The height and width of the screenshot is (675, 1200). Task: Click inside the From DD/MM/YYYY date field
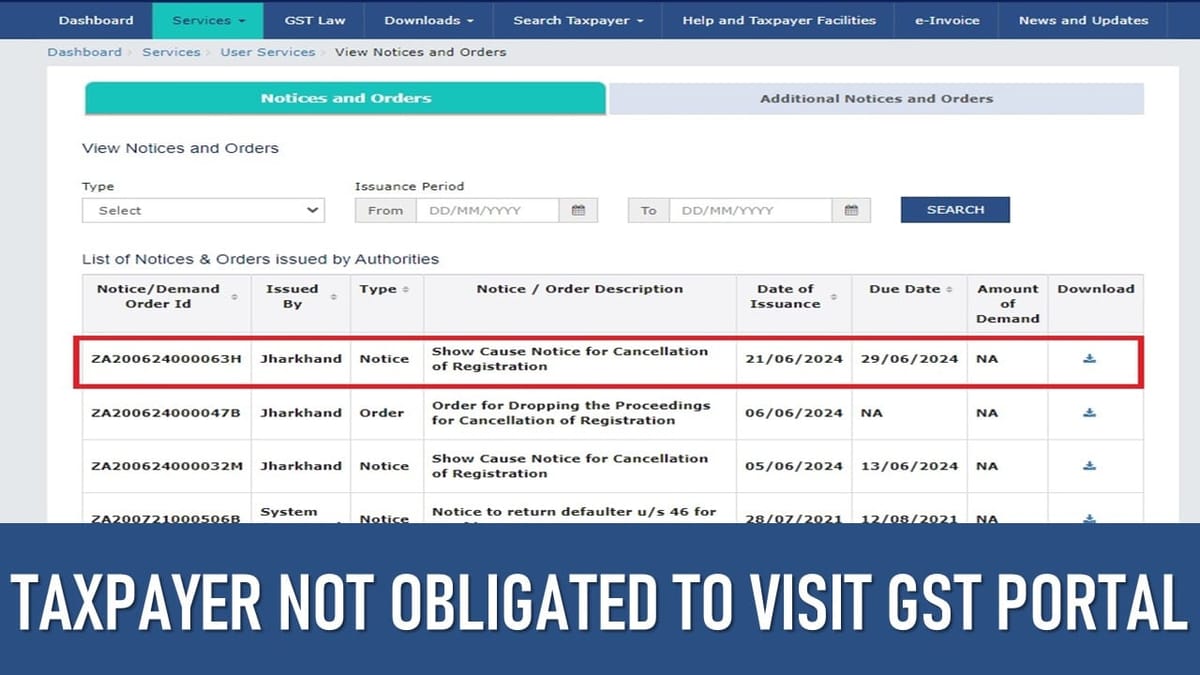pyautogui.click(x=495, y=210)
